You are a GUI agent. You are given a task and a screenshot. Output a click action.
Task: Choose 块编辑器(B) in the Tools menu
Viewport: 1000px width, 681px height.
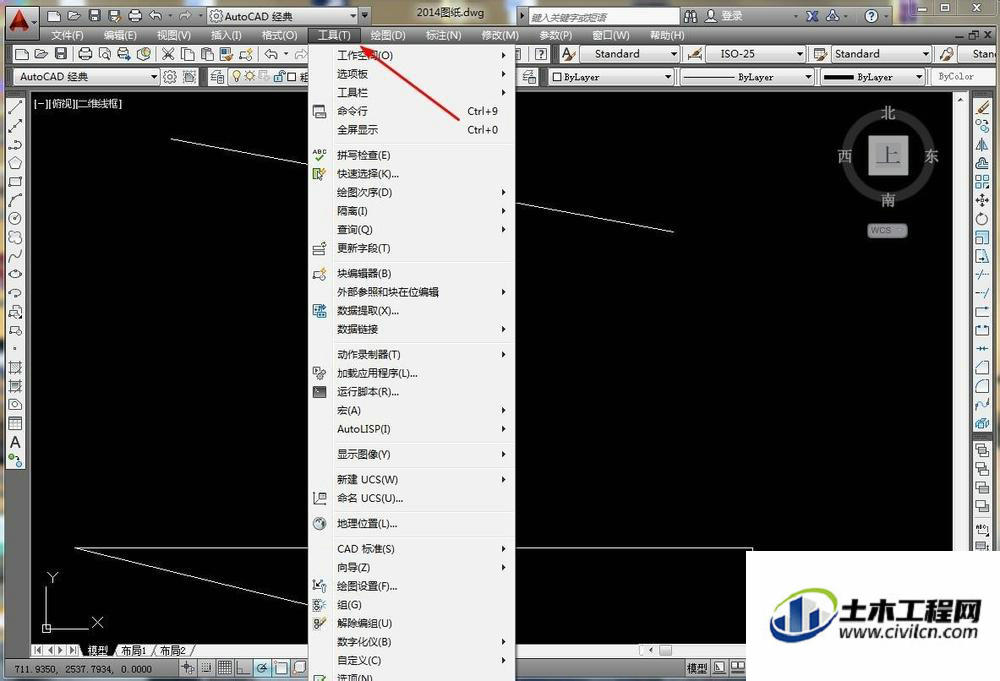click(x=411, y=274)
